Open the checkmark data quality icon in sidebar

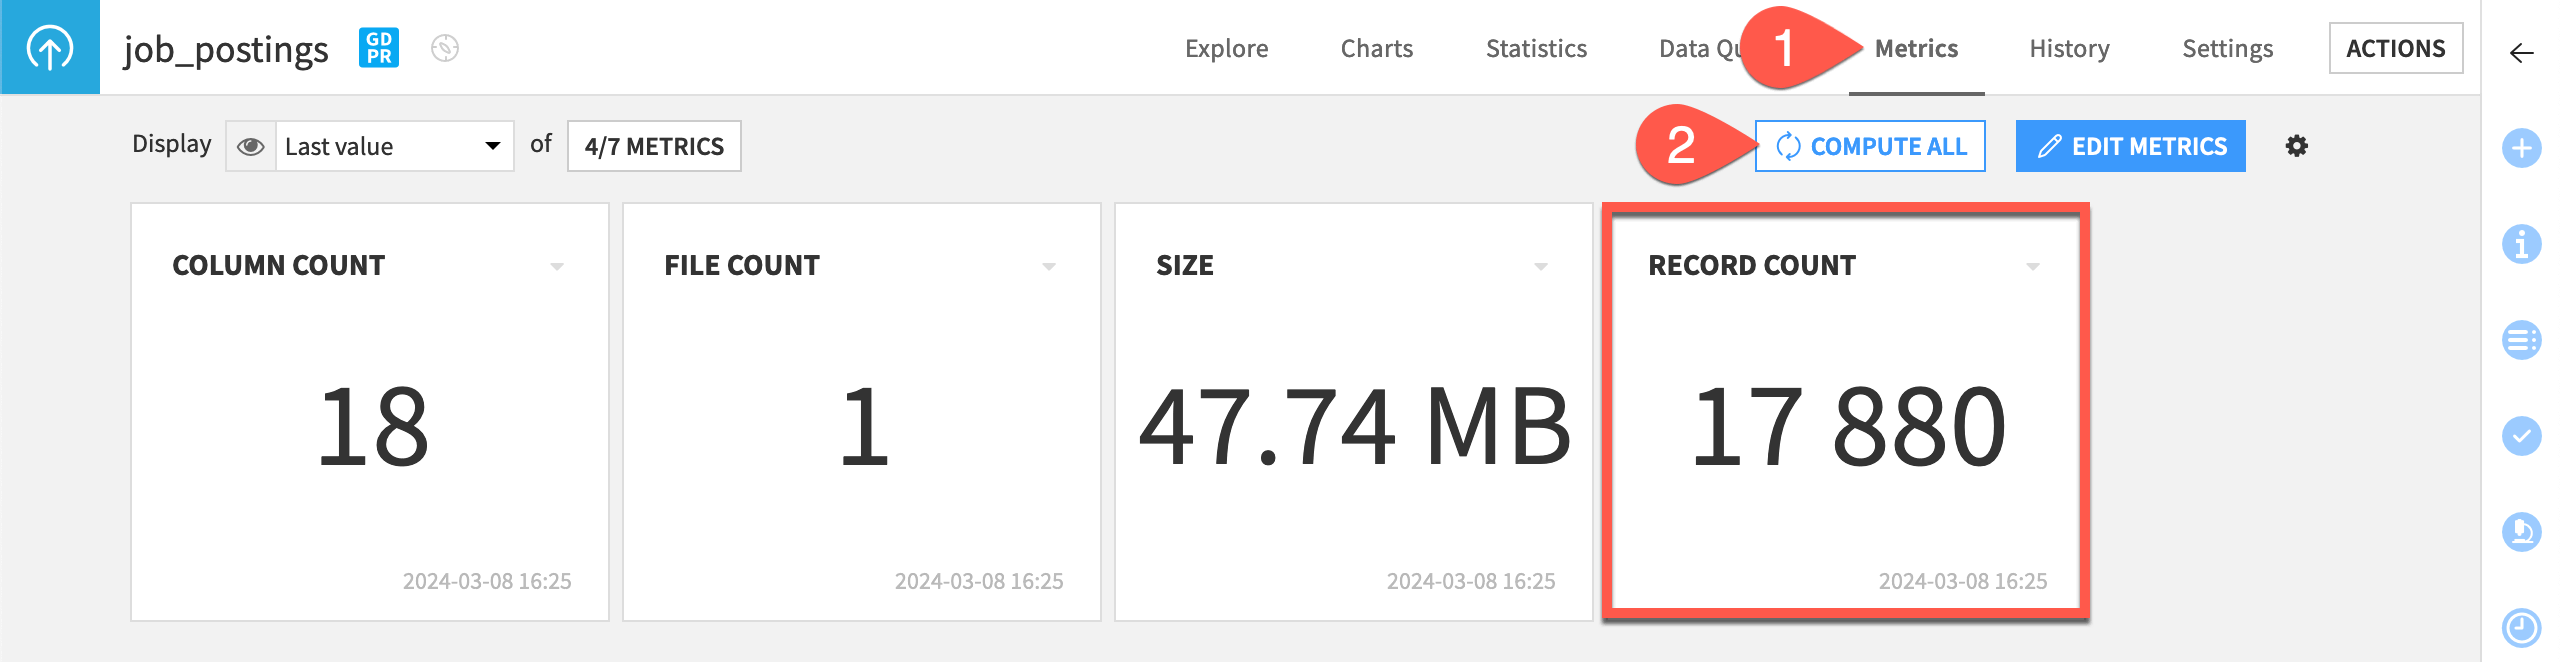pyautogui.click(x=2522, y=436)
